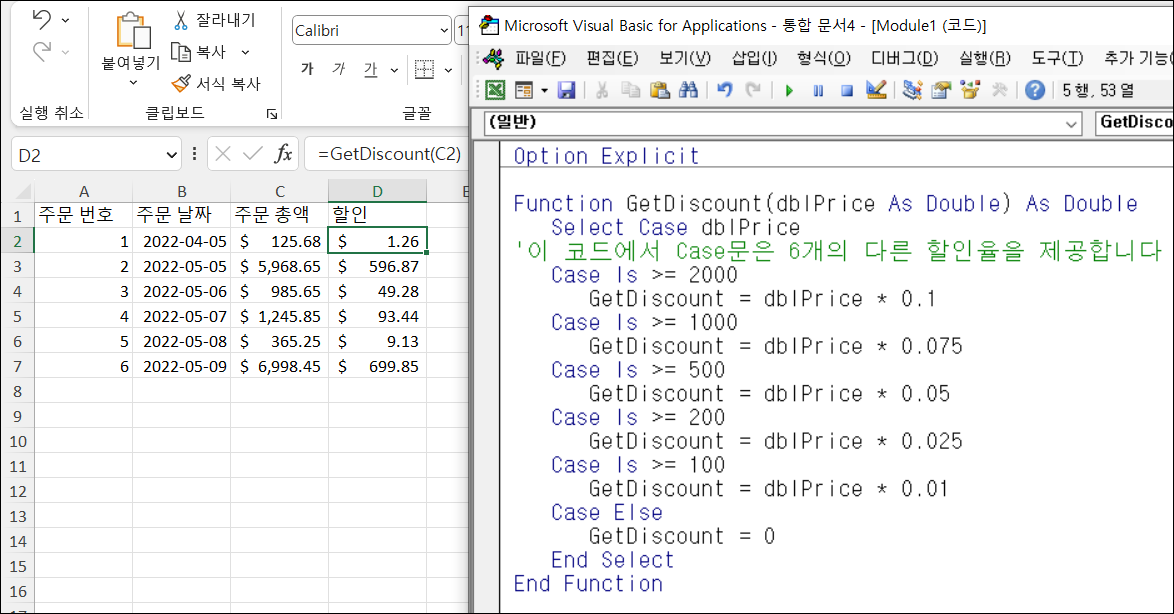The image size is (1174, 614).
Task: Click the Redo arrow in Excel's ribbon
Action: [41, 51]
